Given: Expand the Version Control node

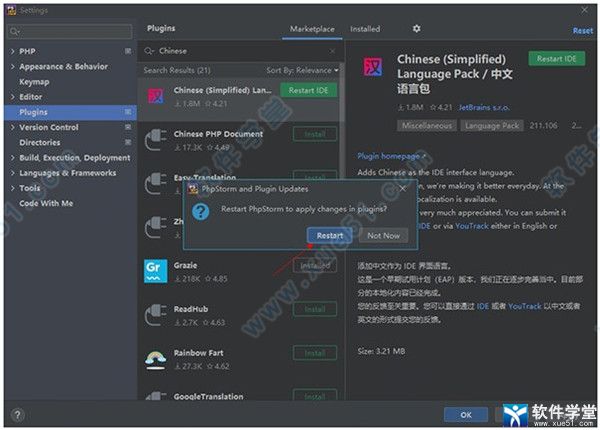Looking at the screenshot, I should (13, 127).
